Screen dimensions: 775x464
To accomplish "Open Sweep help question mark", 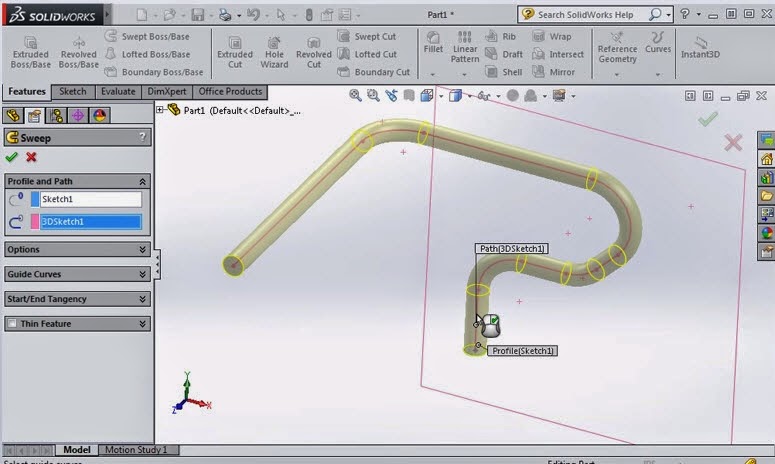I will (x=142, y=137).
